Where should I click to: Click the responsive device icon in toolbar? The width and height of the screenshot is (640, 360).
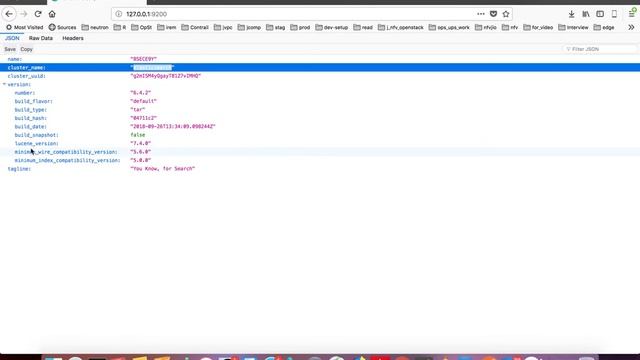point(614,14)
